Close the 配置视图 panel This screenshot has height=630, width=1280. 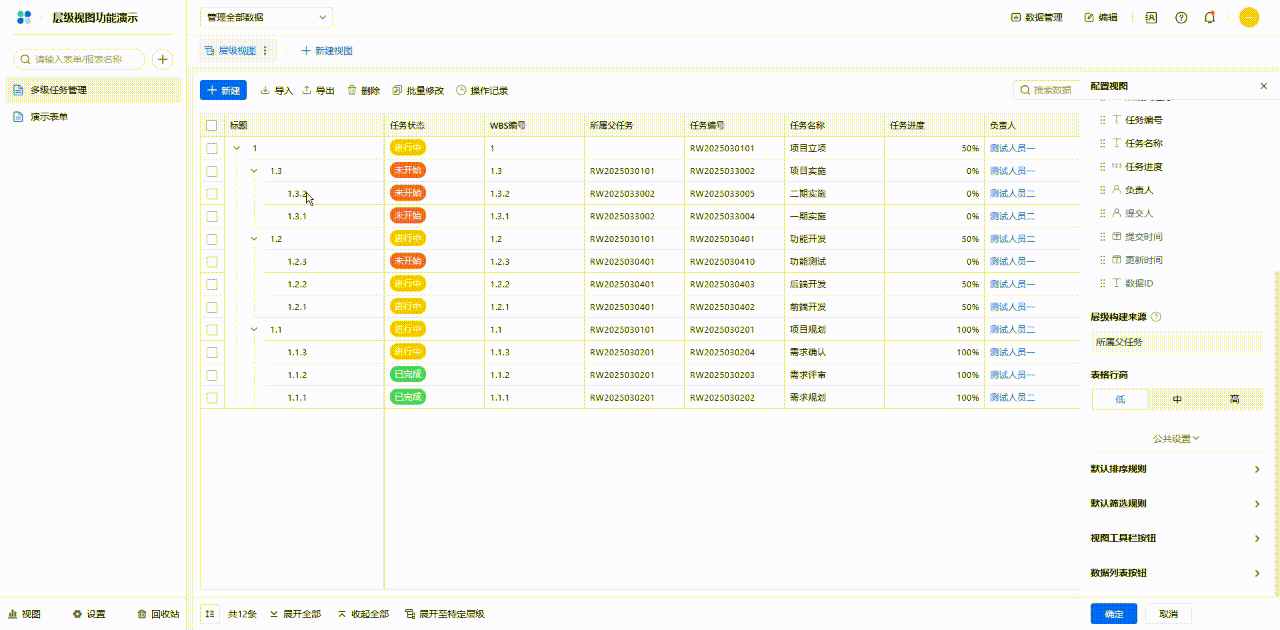click(1263, 87)
